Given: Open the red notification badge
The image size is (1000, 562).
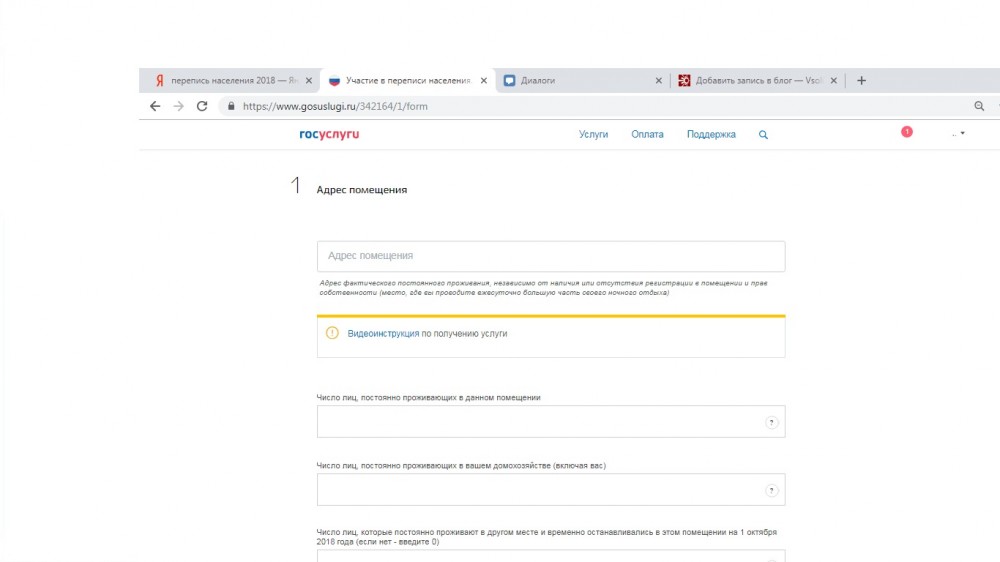Looking at the screenshot, I should click(907, 132).
